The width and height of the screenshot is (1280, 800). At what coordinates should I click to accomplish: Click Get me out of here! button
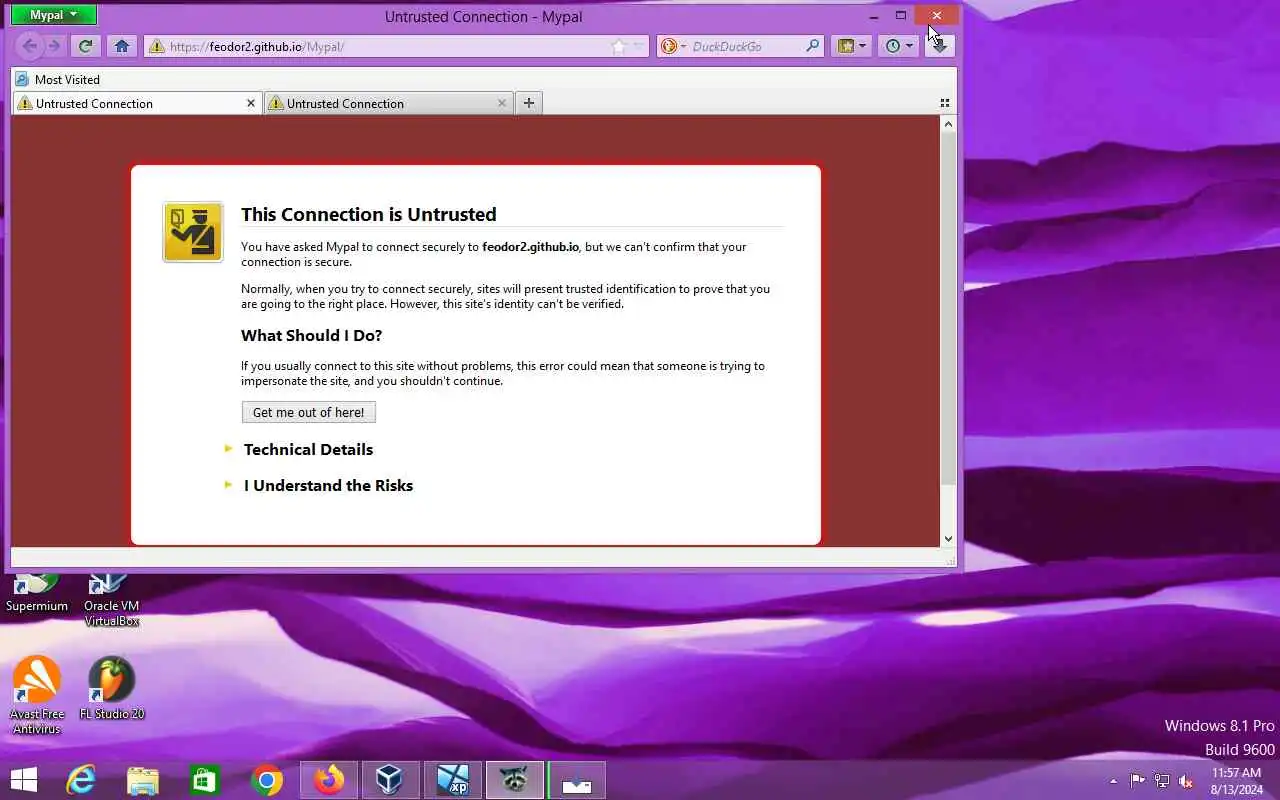[309, 412]
